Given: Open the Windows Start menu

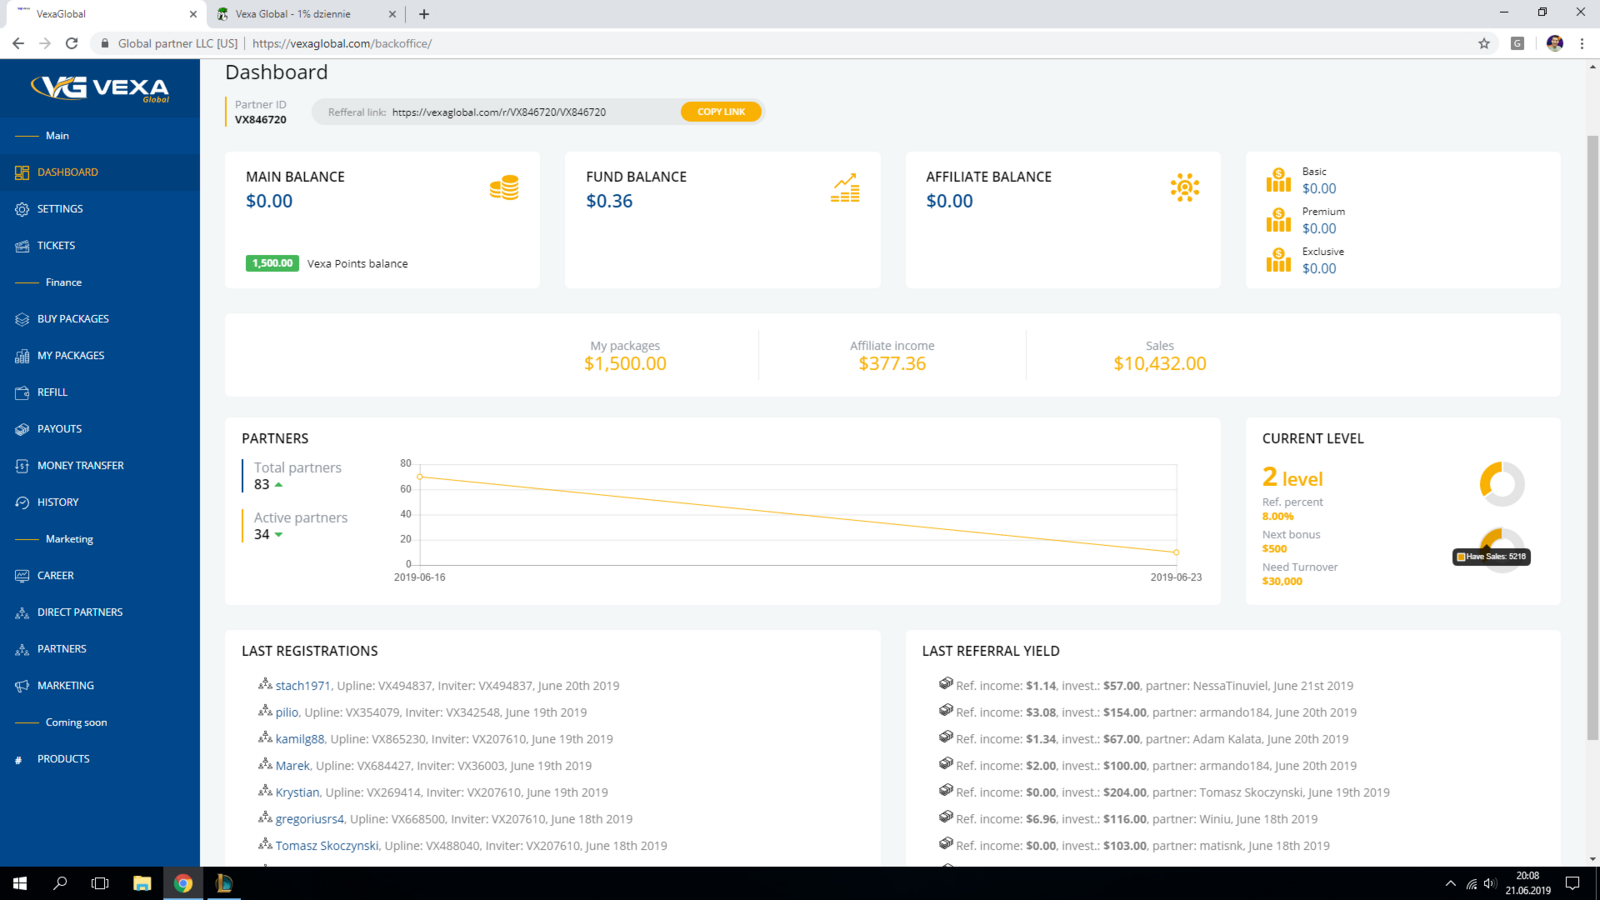Looking at the screenshot, I should (20, 883).
